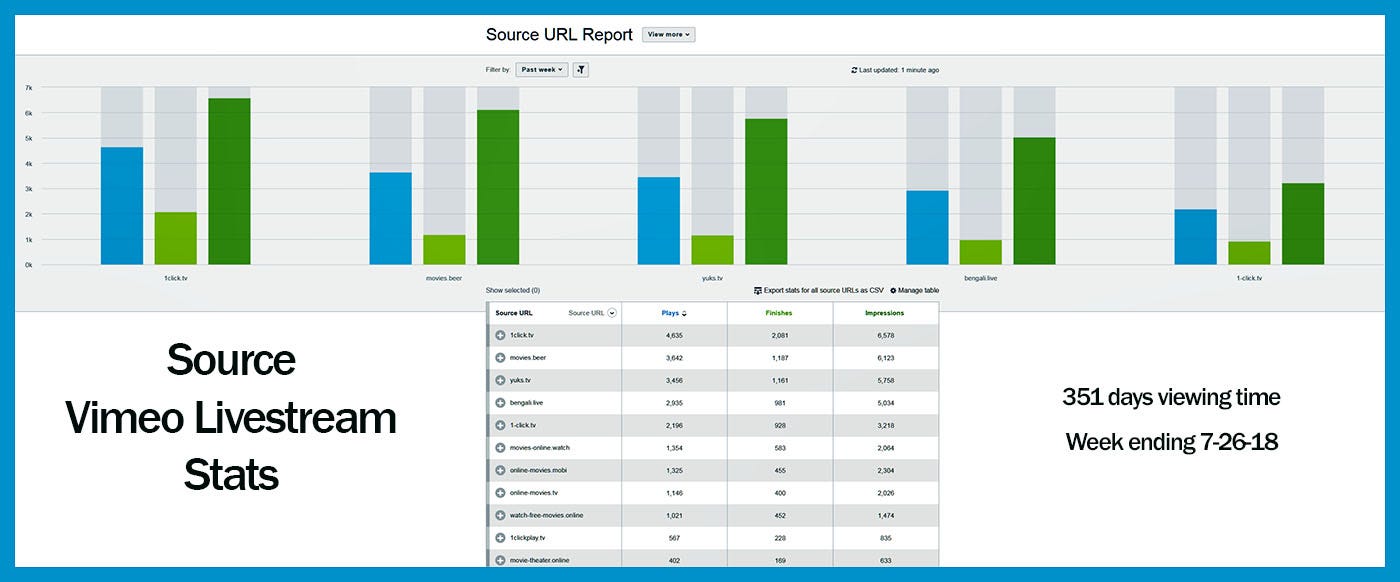Open the Source URL column dropdown arrow
Image resolution: width=1400 pixels, height=582 pixels.
pos(612,313)
